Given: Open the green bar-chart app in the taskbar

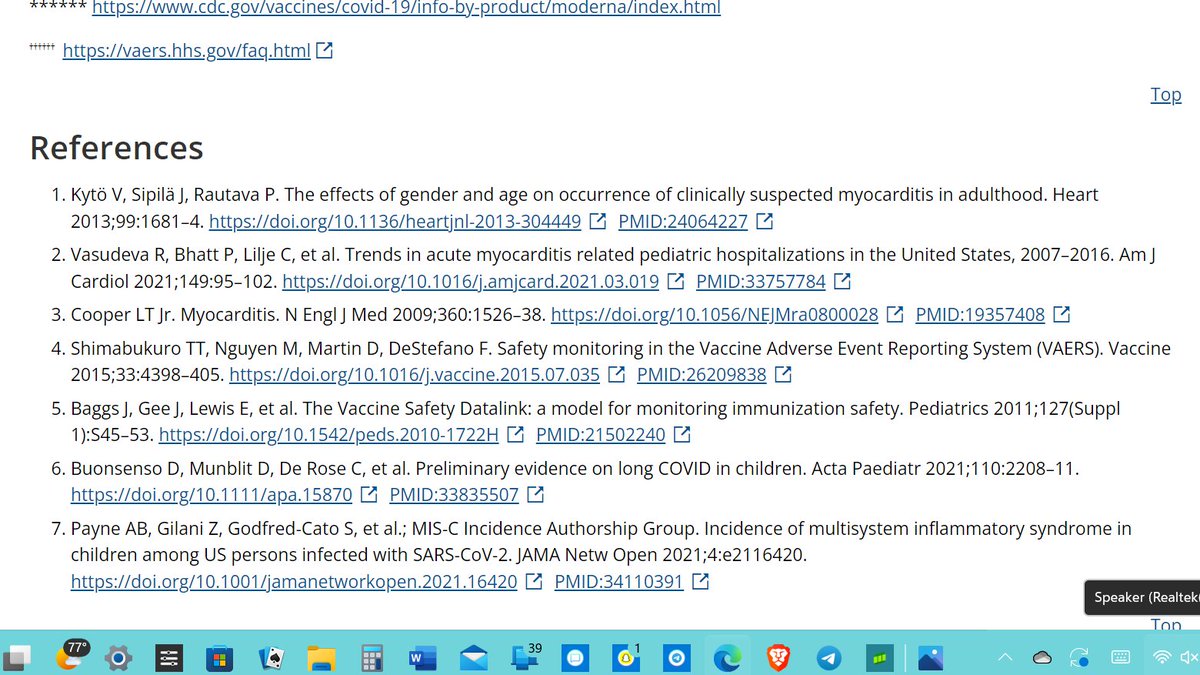Looking at the screenshot, I should (x=879, y=658).
